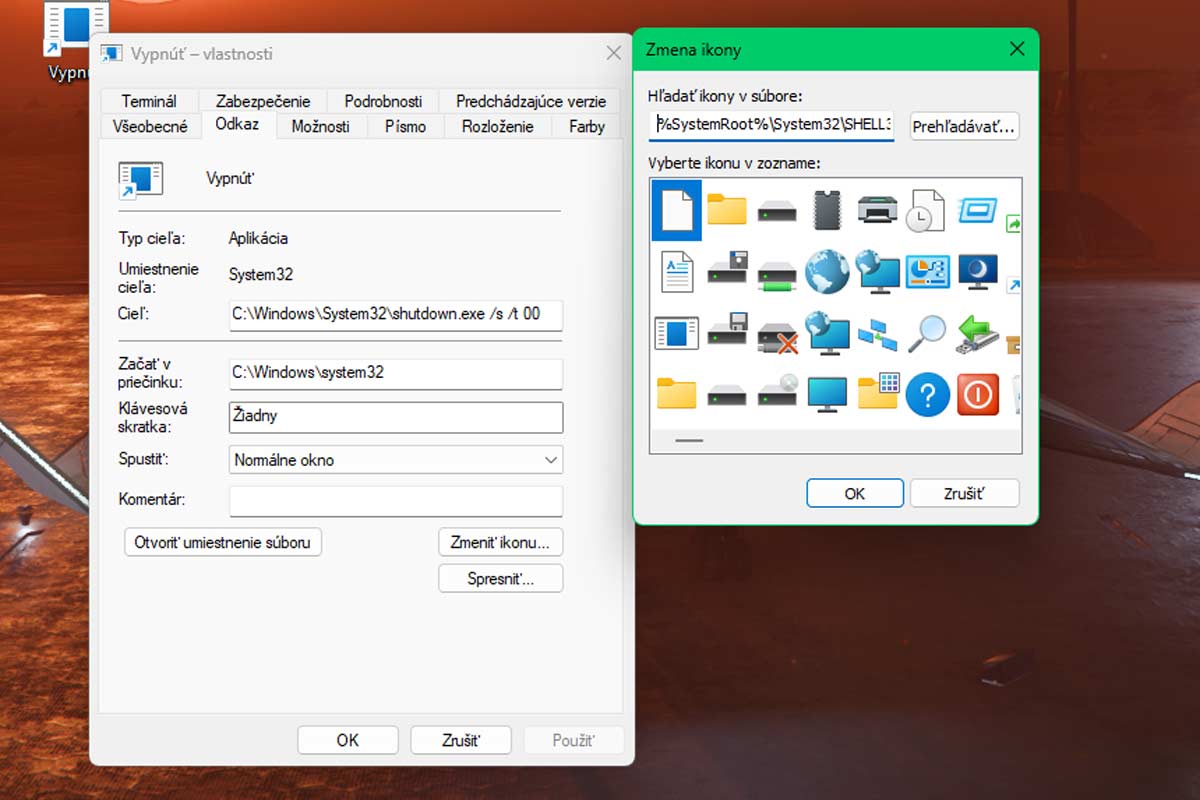The height and width of the screenshot is (800, 1200).
Task: Choose the three networked screens icon
Action: [877, 334]
